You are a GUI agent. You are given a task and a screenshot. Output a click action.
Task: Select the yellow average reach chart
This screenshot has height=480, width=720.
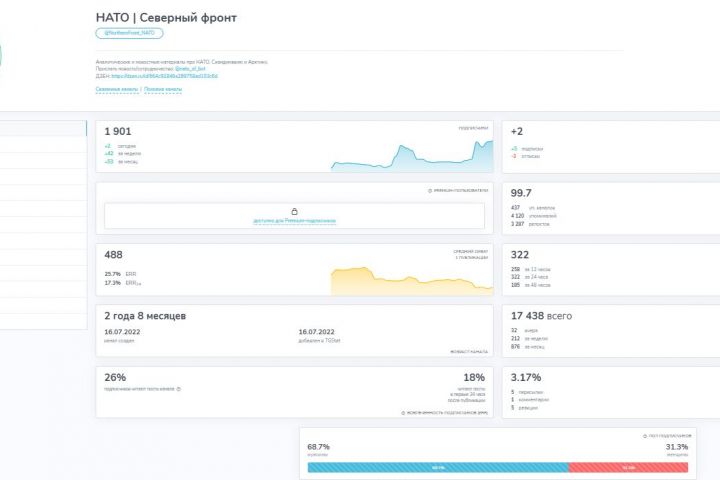tap(412, 281)
